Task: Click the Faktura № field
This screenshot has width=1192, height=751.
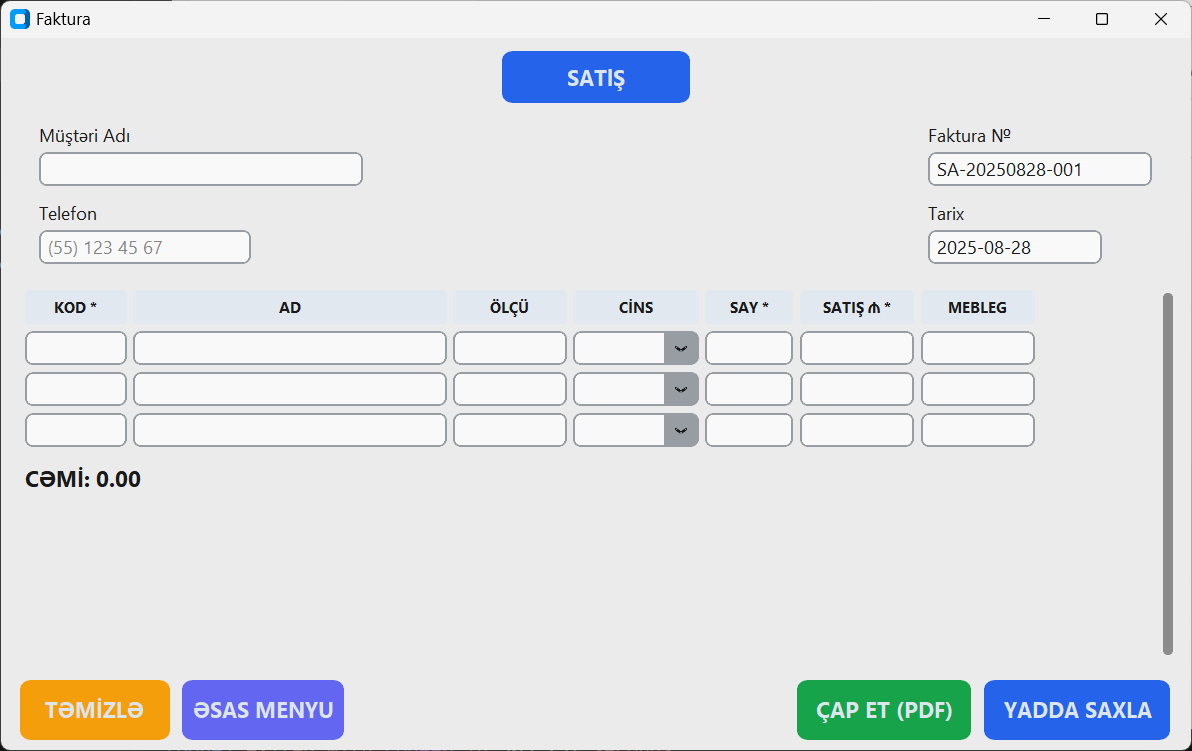Action: (1039, 169)
